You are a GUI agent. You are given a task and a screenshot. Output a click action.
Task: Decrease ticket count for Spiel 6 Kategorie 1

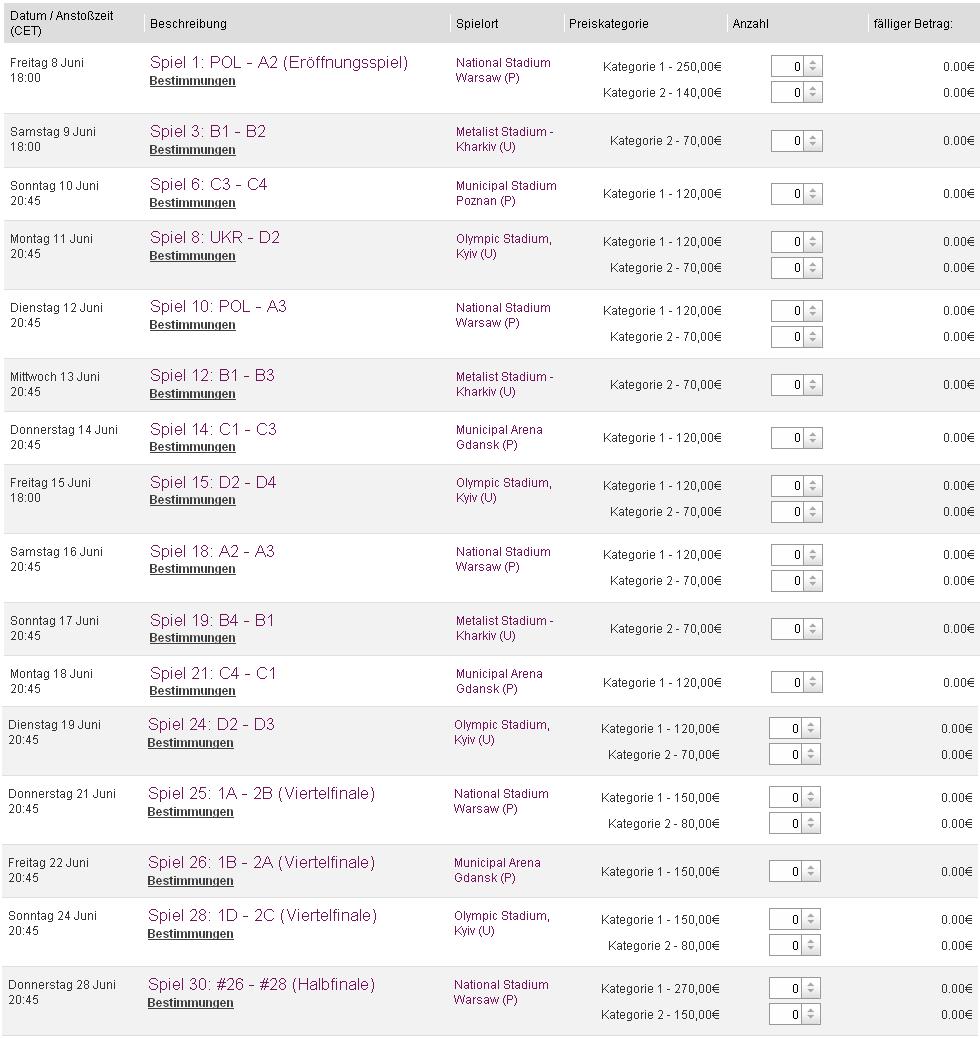click(x=813, y=198)
